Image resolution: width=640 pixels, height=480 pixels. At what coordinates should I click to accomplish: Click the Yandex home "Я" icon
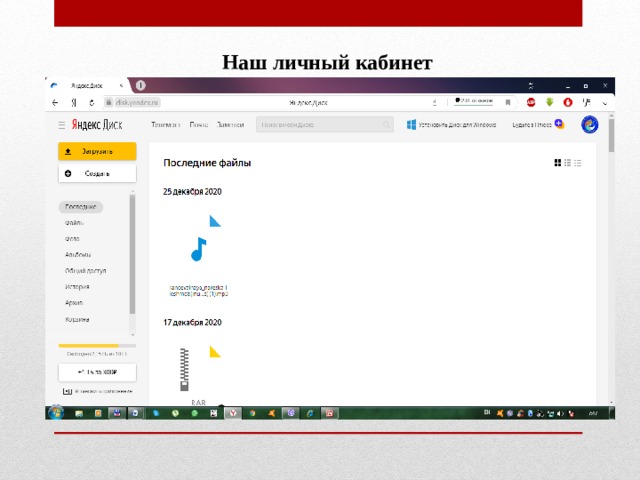74,102
